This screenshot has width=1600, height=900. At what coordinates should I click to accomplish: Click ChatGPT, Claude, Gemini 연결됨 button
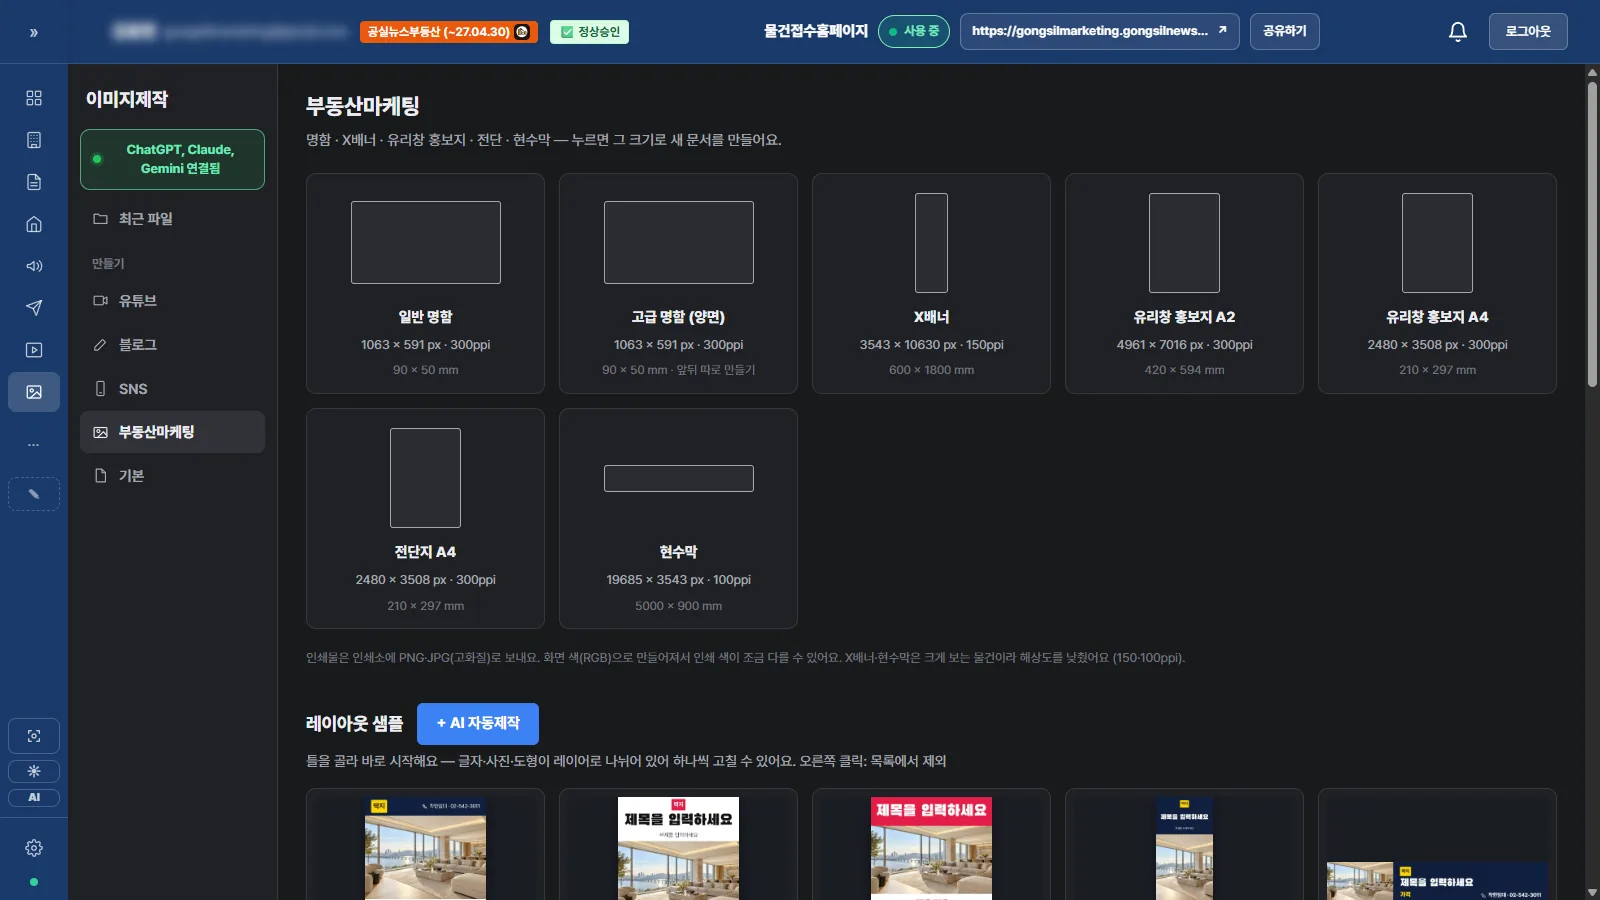[x=172, y=159]
